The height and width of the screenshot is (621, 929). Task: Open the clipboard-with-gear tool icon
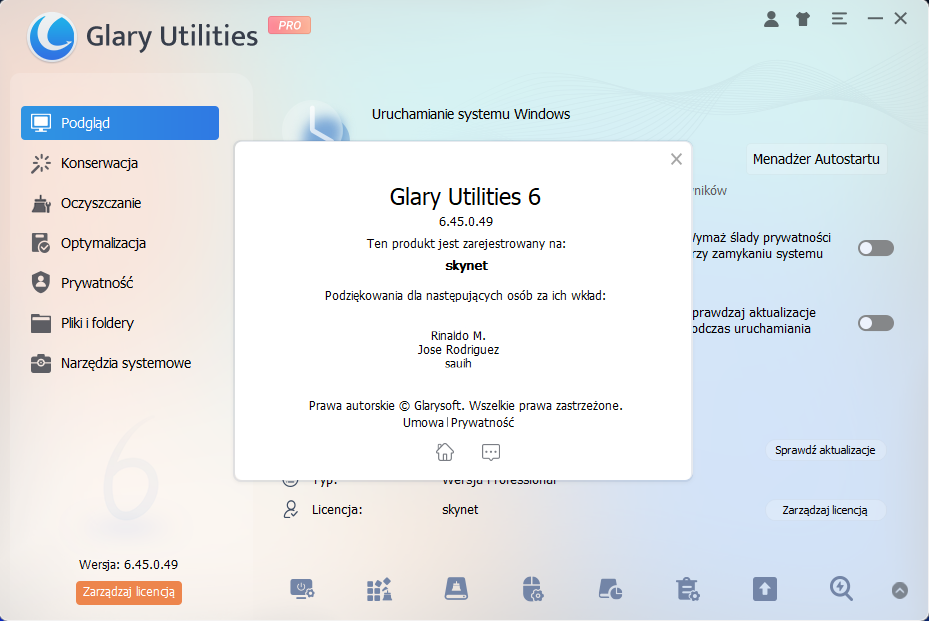click(687, 590)
